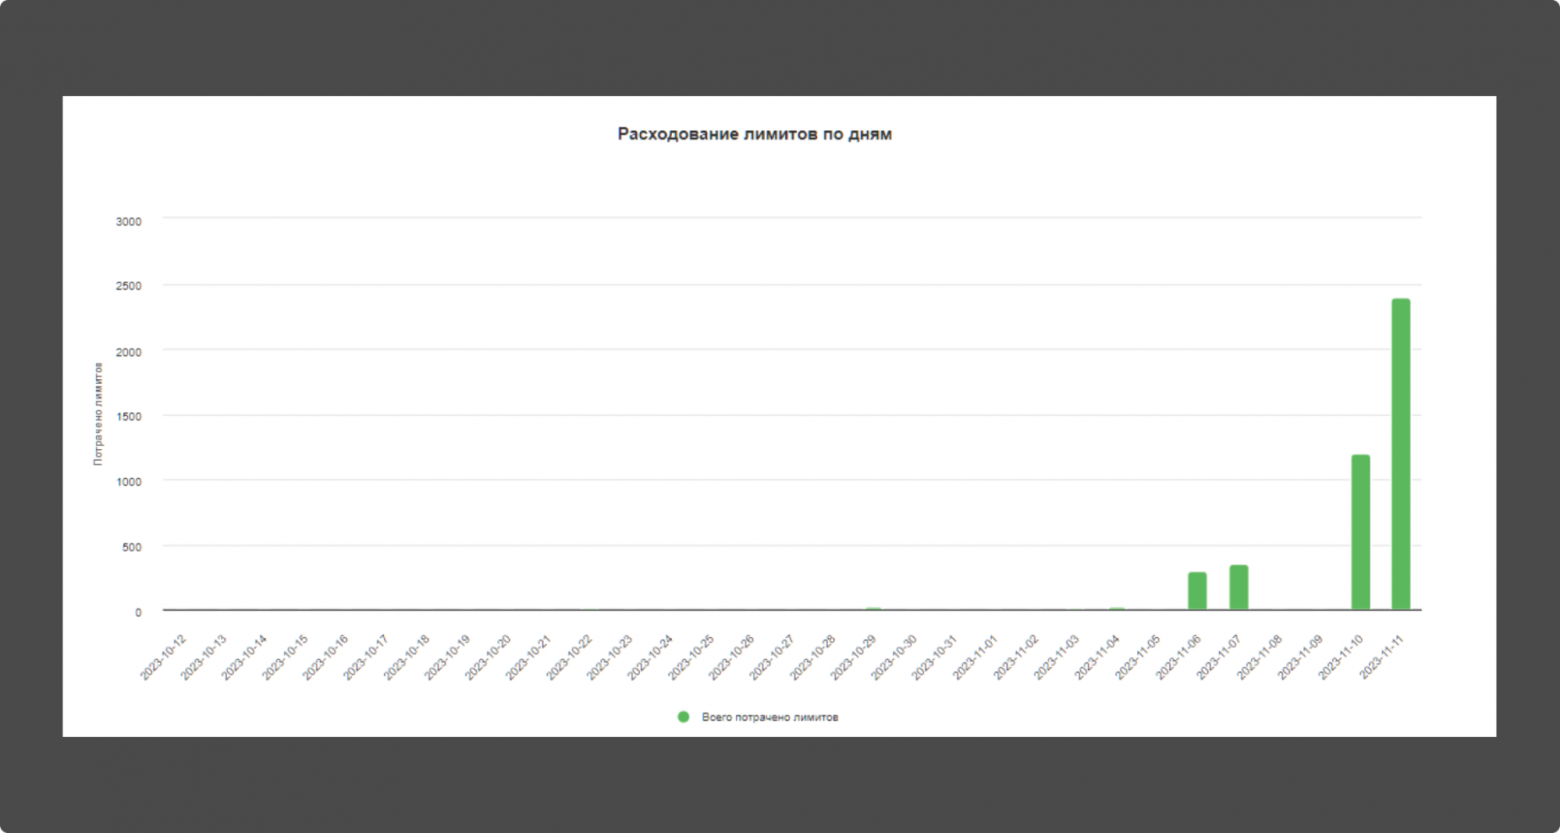Click the 2023-11-10 x-axis date label
Screen dimensions: 1560x833
pos(1342,657)
